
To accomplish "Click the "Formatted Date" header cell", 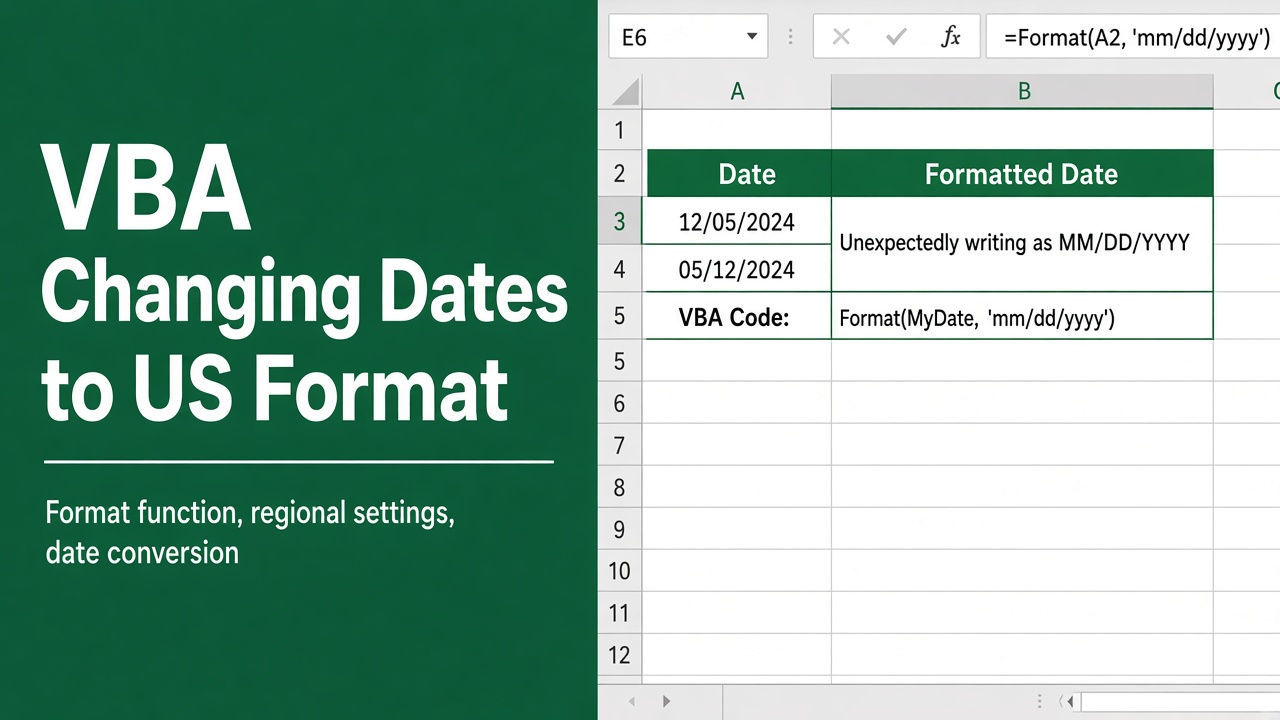I will pyautogui.click(x=1022, y=174).
